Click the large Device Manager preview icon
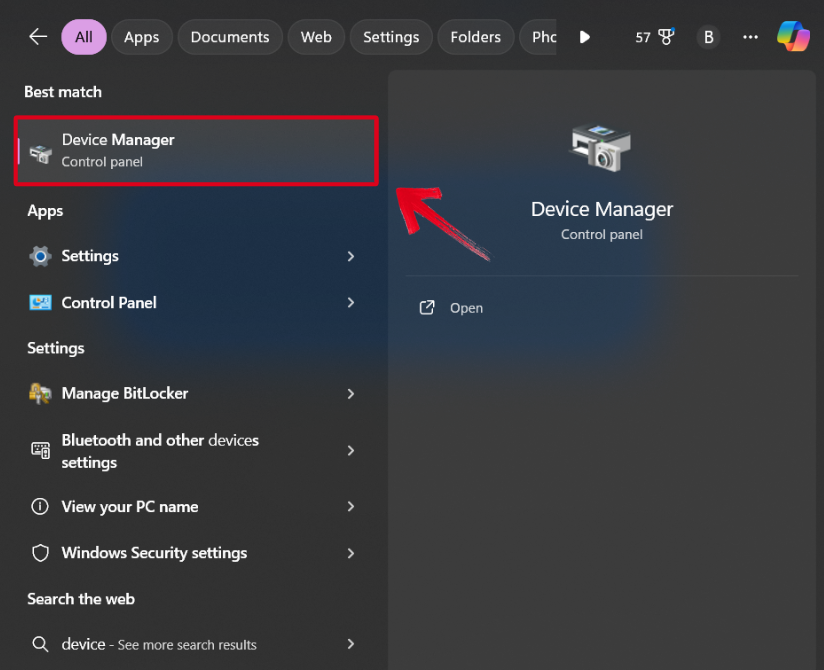This screenshot has height=670, width=824. tap(600, 148)
